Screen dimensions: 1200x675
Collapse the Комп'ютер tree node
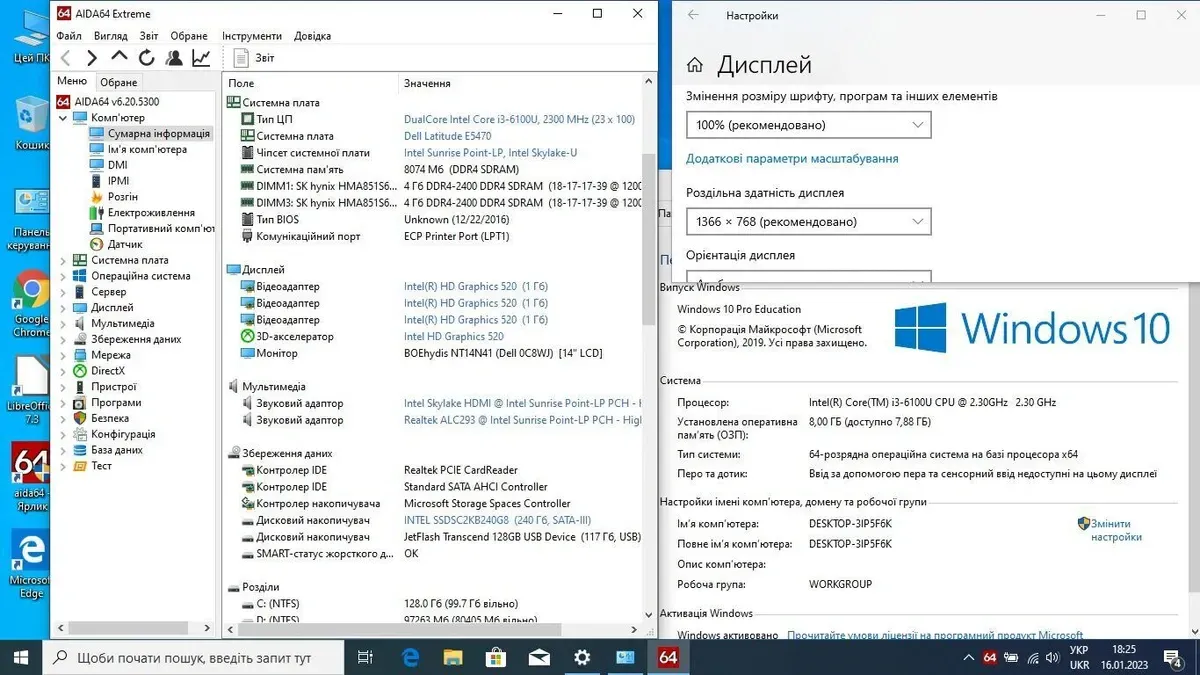tap(64, 118)
